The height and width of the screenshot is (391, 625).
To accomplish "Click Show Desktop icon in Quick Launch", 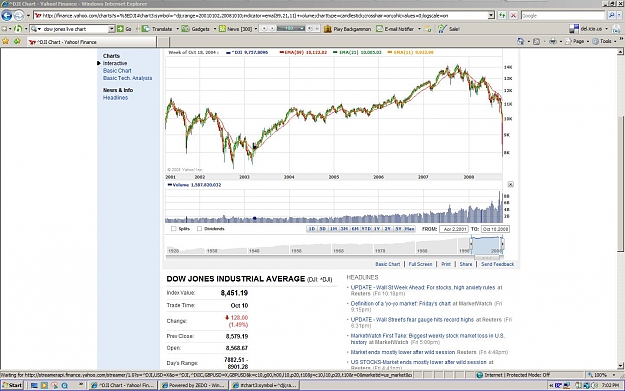I will click(34, 385).
